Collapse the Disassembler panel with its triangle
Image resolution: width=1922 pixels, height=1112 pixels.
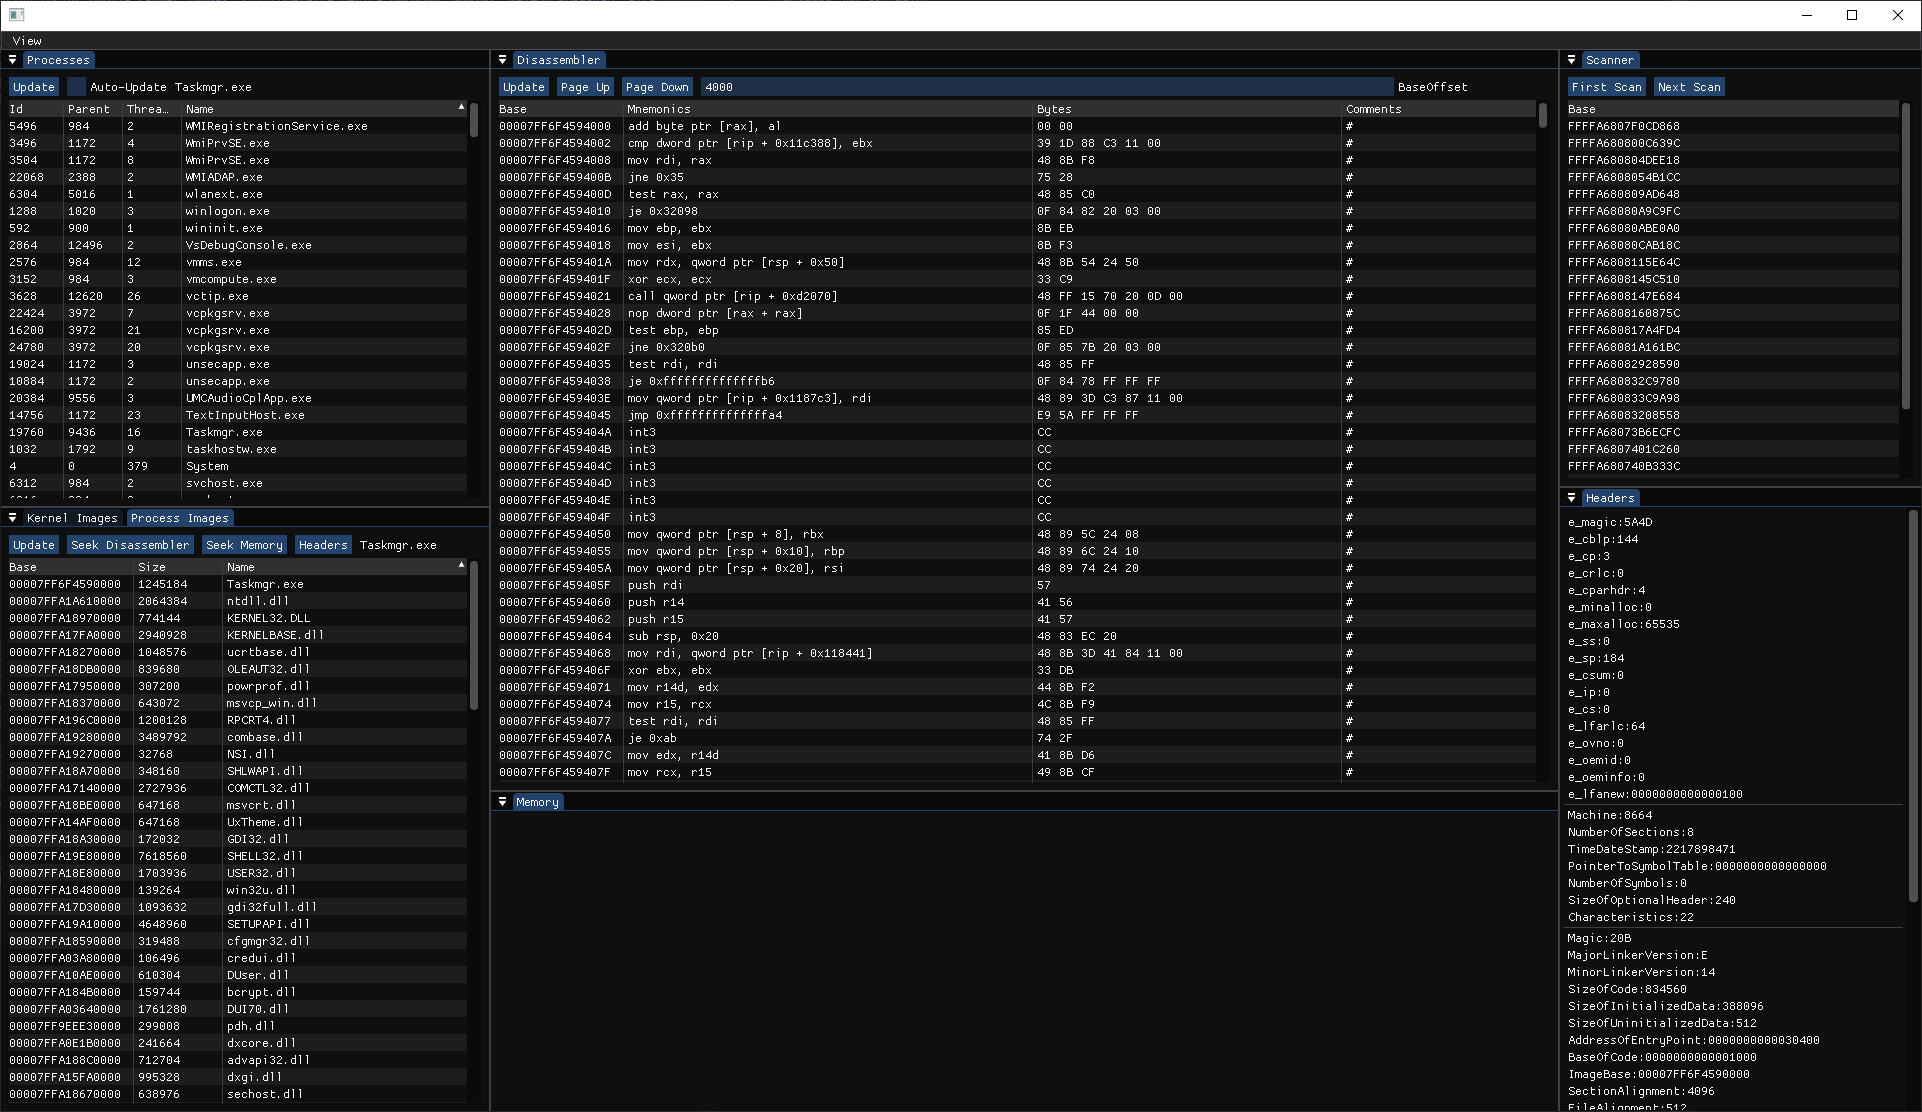[x=503, y=60]
